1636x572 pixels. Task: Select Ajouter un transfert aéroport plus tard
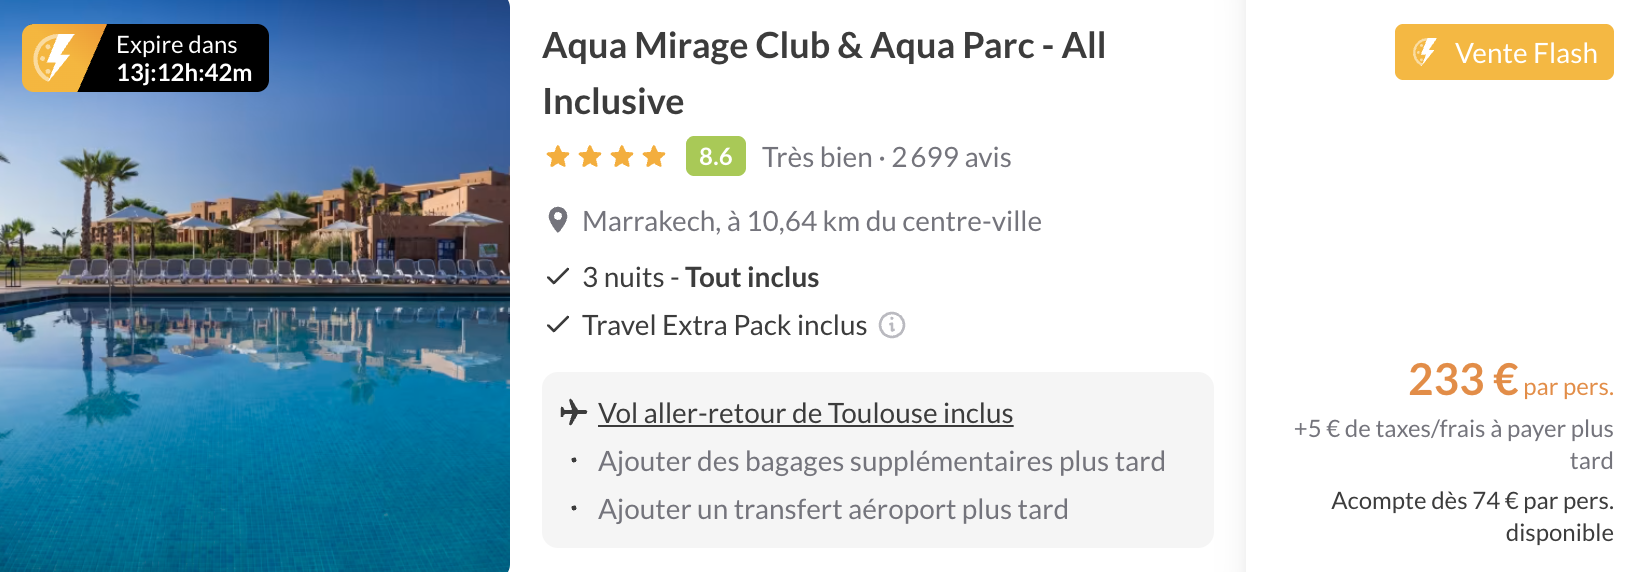point(832,509)
